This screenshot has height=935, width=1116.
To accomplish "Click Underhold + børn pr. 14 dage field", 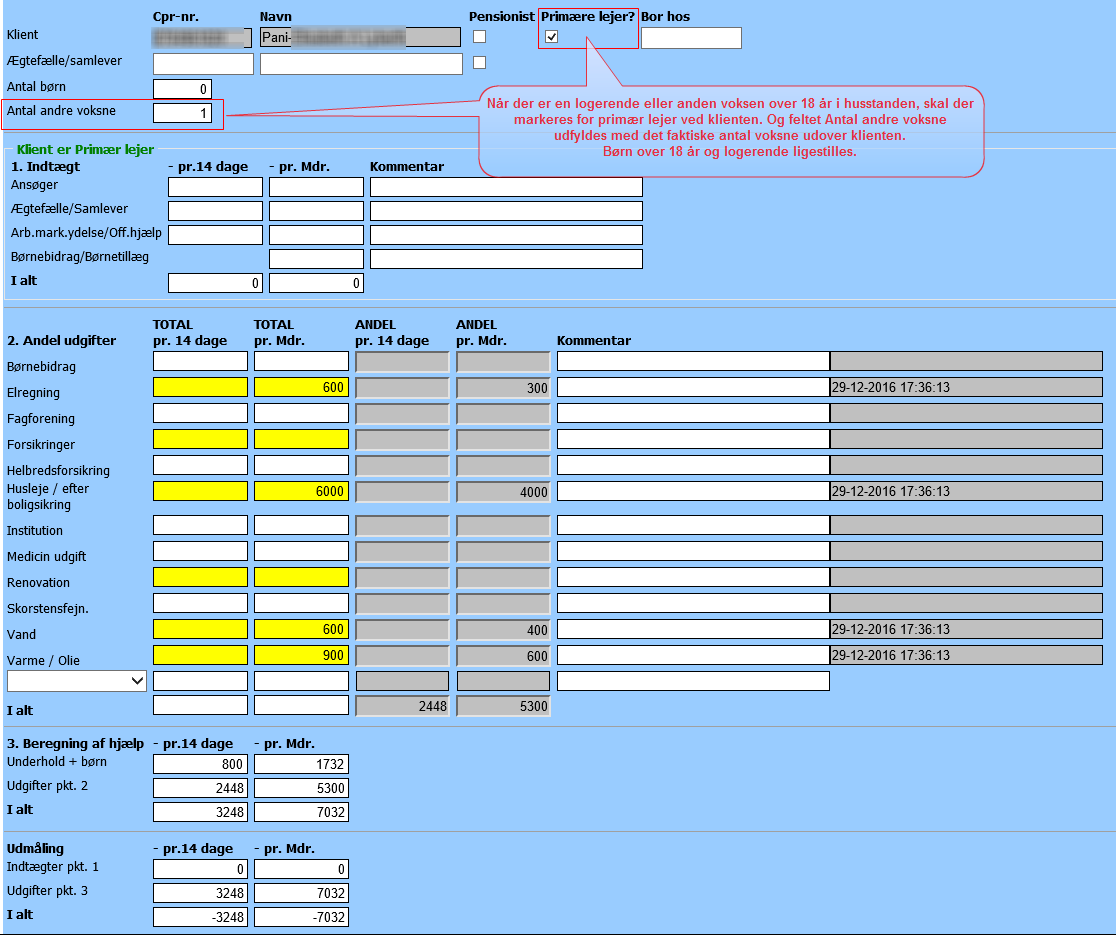I will pyautogui.click(x=201, y=764).
